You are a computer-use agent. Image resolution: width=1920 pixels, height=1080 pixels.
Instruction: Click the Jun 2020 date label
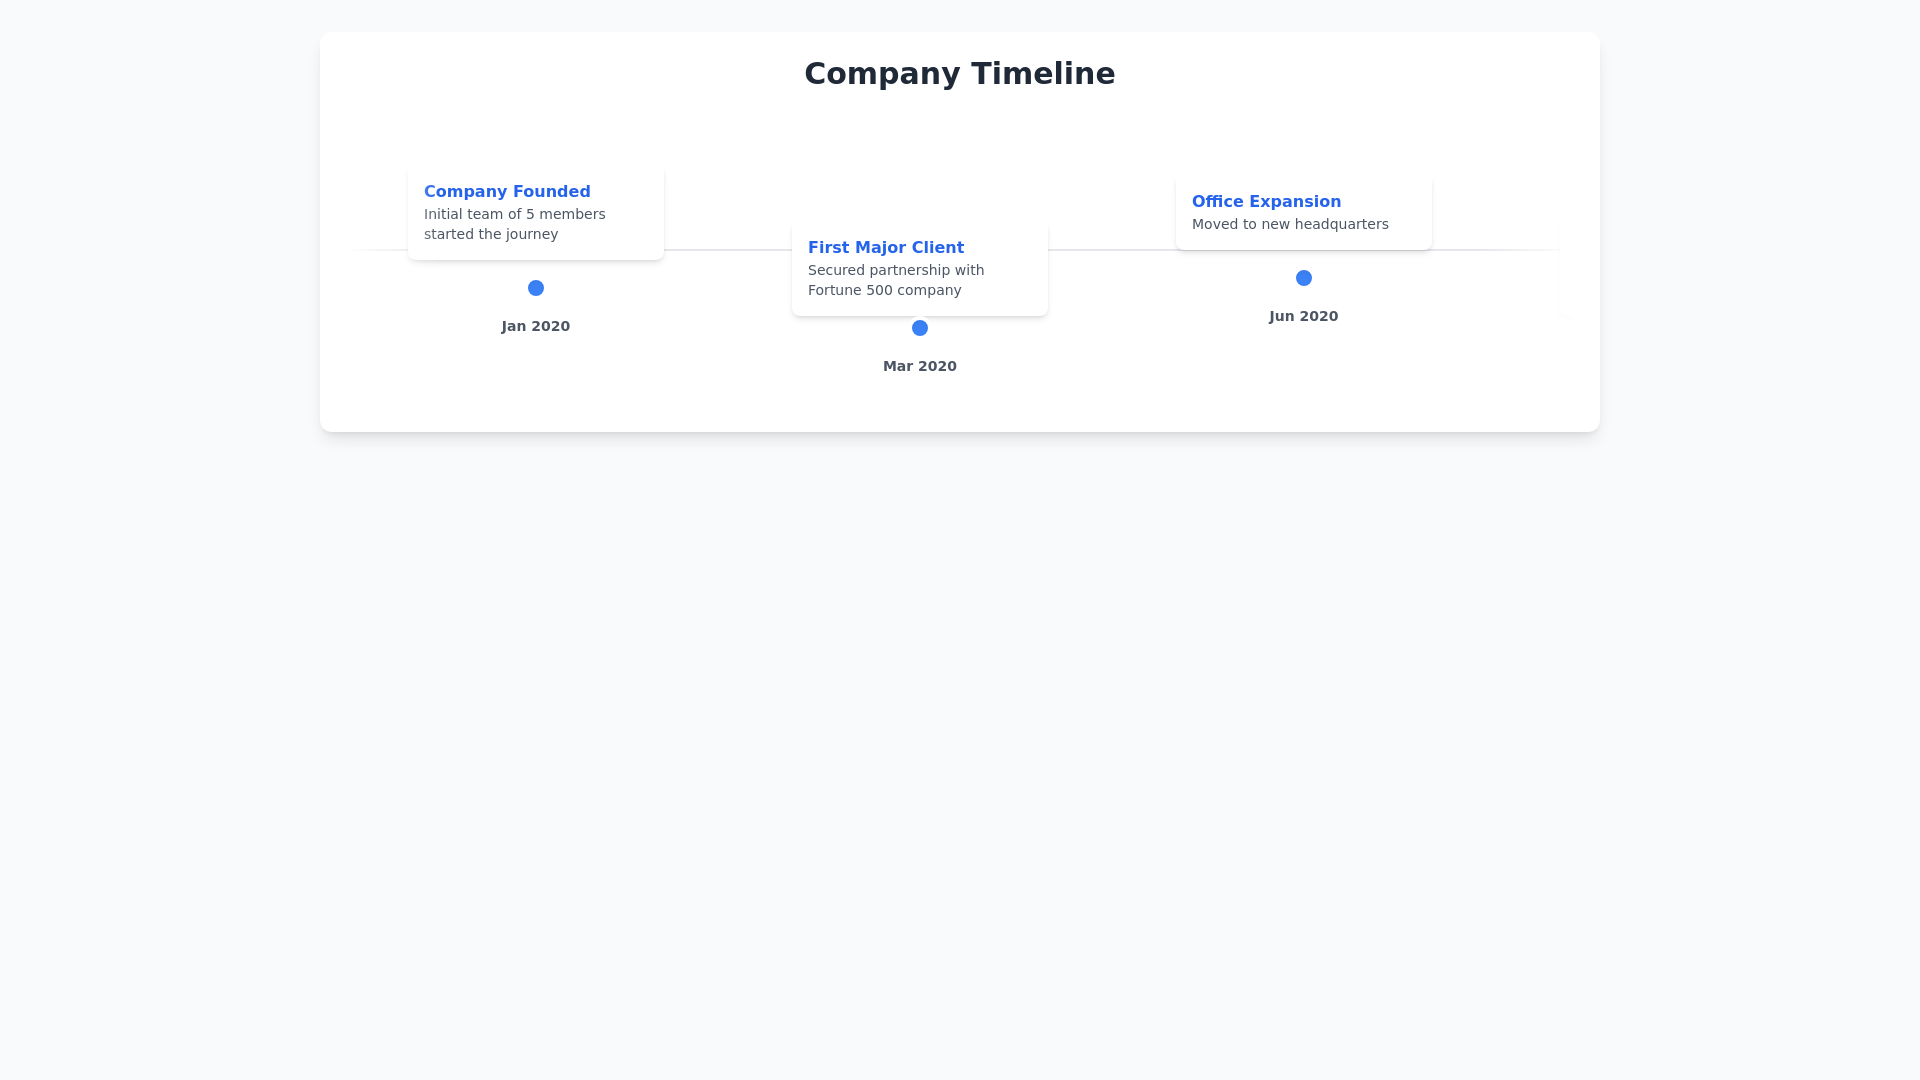pos(1303,316)
